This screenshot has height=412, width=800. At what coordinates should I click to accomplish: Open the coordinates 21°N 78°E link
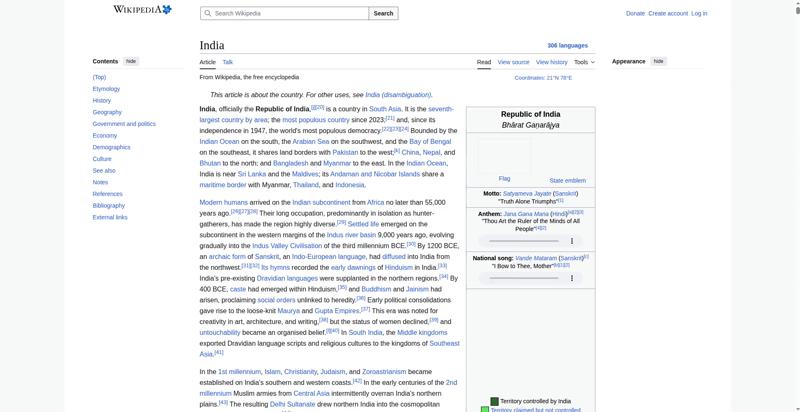(543, 77)
